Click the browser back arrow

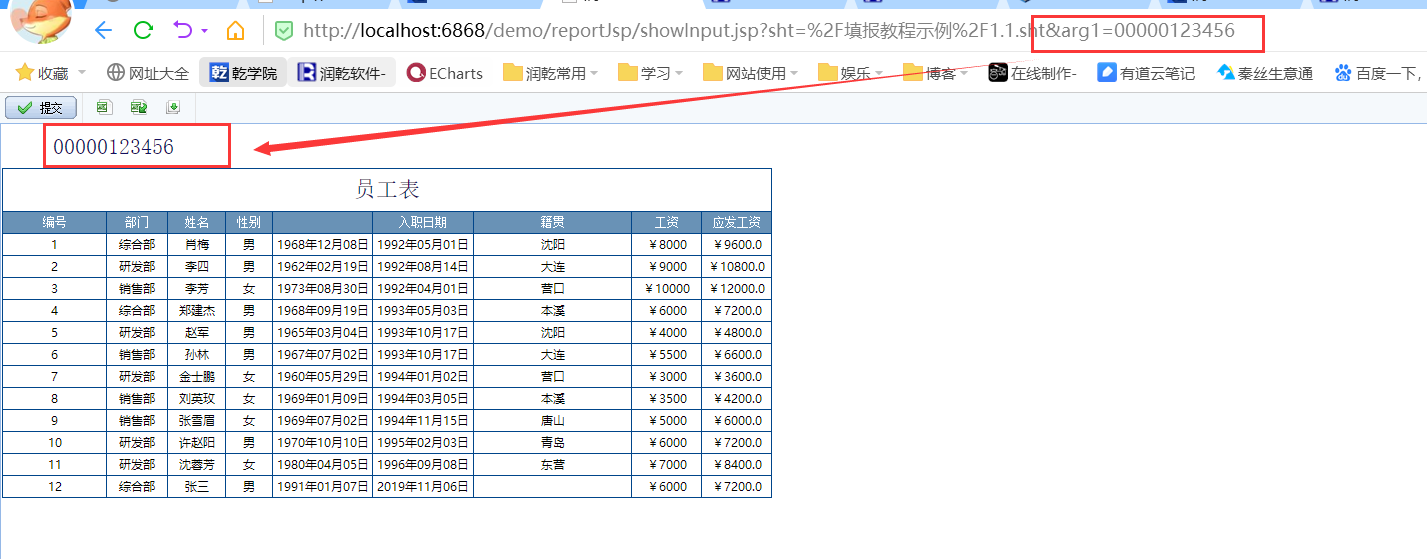[103, 30]
